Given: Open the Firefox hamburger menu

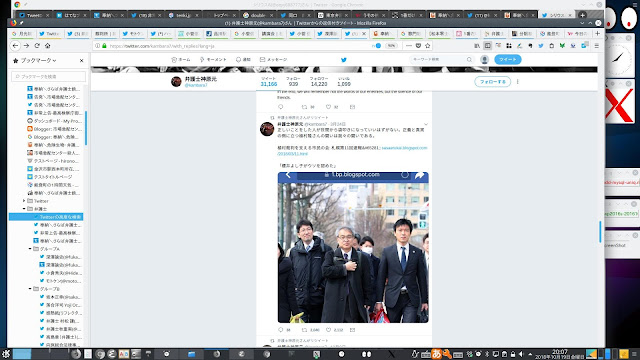Looking at the screenshot, I should [x=596, y=46].
